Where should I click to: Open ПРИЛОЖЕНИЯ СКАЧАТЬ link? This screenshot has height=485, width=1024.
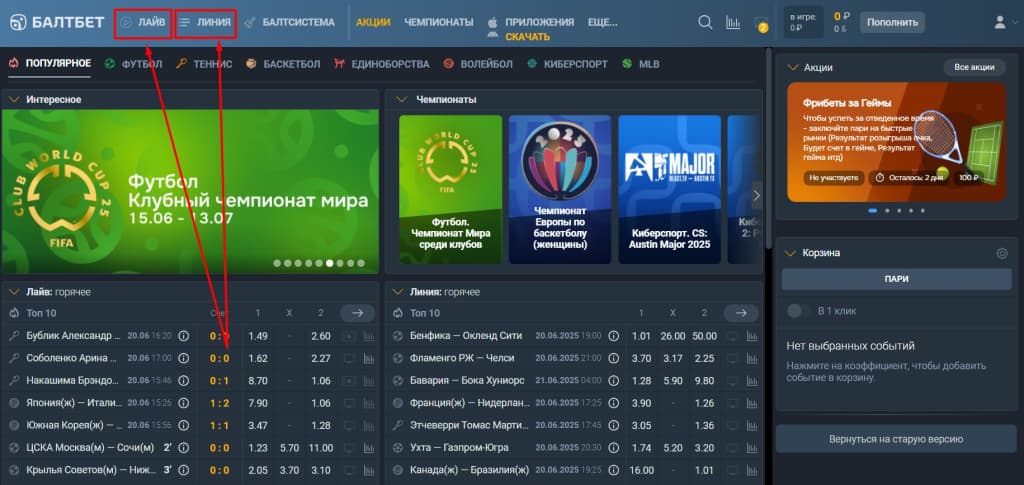531,29
